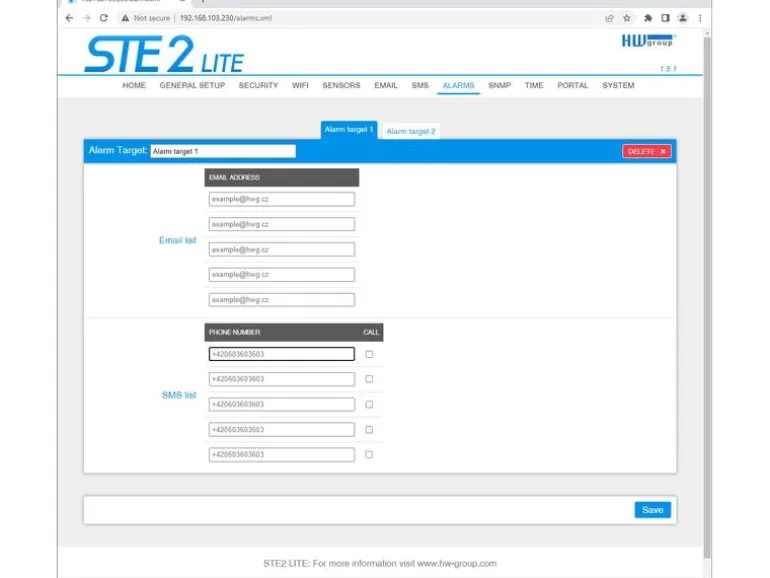This screenshot has width=770, height=578.
Task: Go to the PORTAL page
Action: pyautogui.click(x=573, y=85)
